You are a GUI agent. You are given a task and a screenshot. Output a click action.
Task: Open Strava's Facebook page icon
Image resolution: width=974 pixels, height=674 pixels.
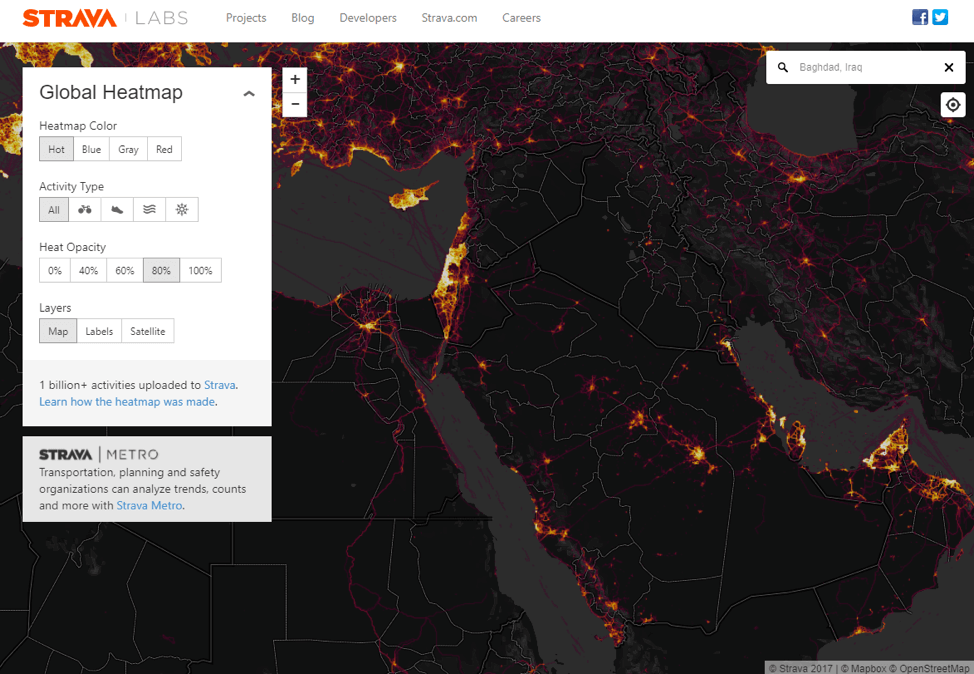tap(920, 17)
